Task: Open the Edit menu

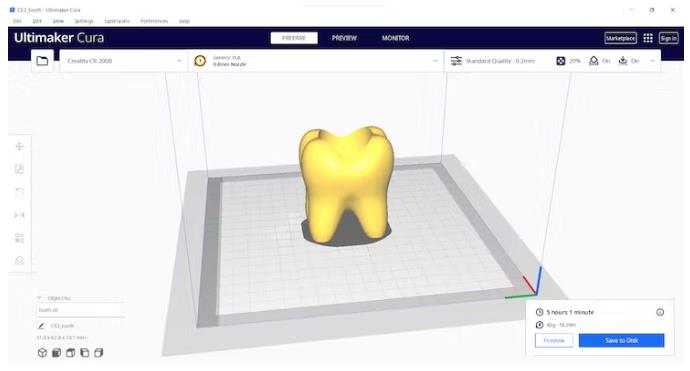Action: click(x=37, y=21)
